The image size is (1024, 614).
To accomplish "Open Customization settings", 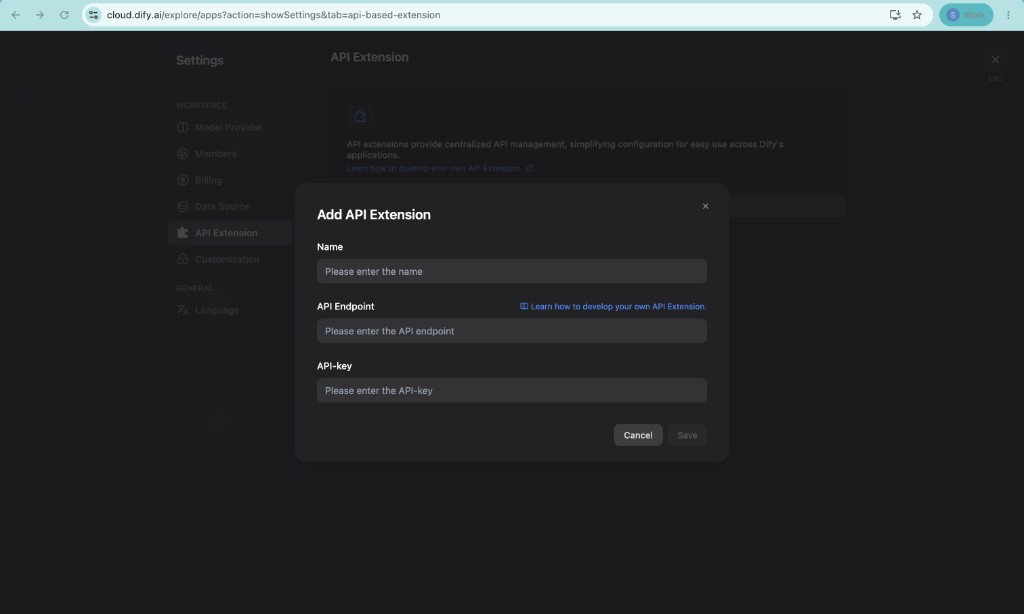I will coord(227,259).
